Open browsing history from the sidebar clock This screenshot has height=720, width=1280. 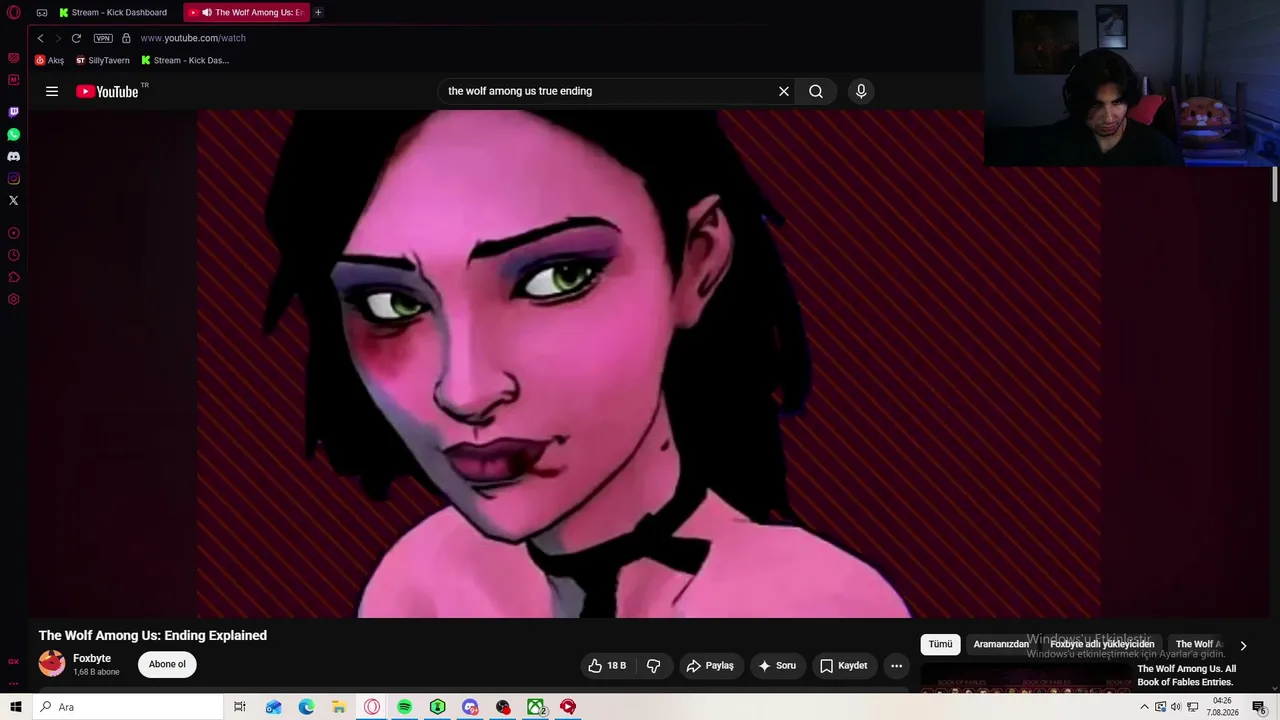pyautogui.click(x=14, y=255)
